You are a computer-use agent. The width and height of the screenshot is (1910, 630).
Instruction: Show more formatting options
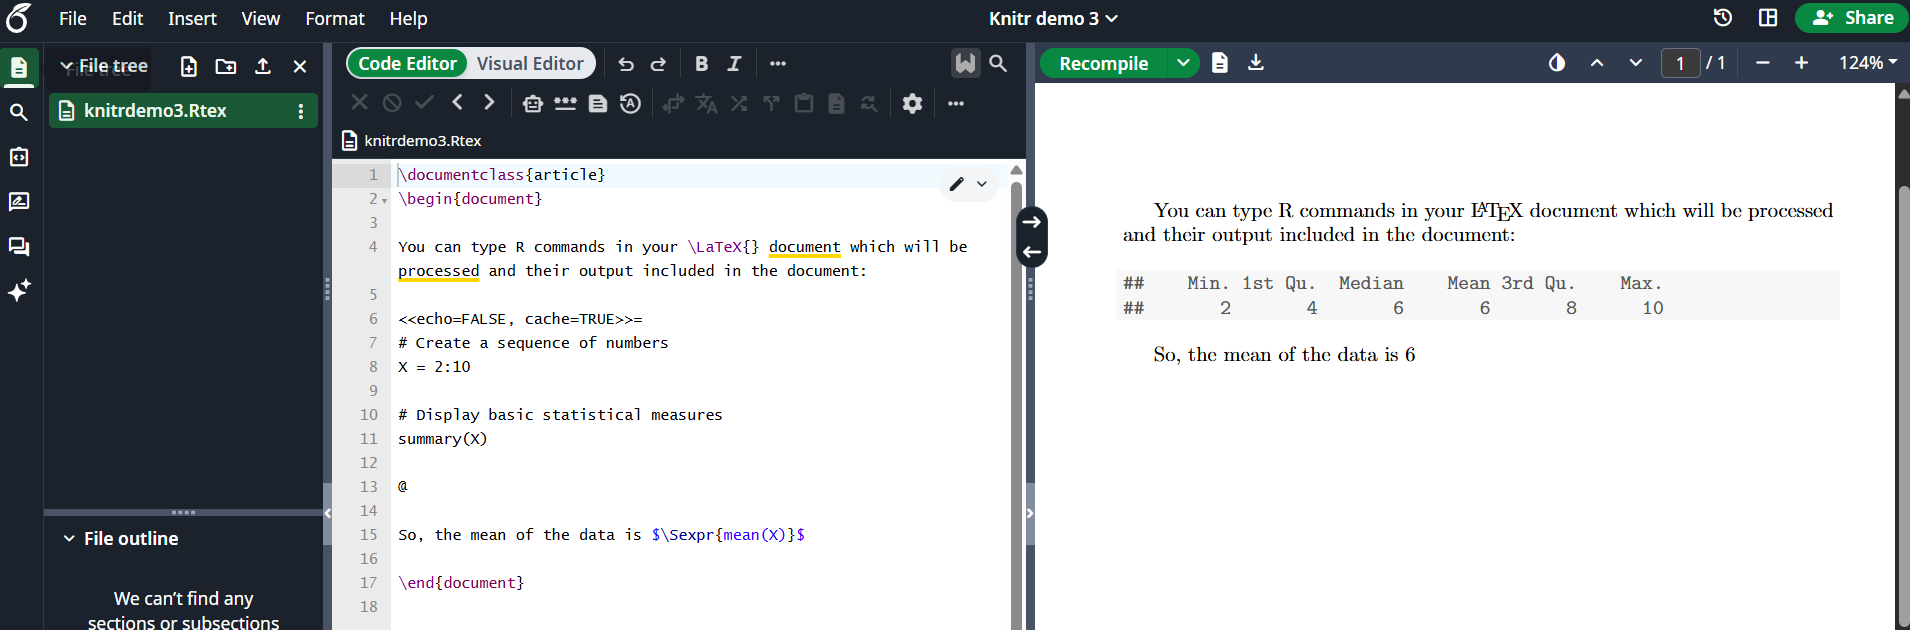pos(778,64)
